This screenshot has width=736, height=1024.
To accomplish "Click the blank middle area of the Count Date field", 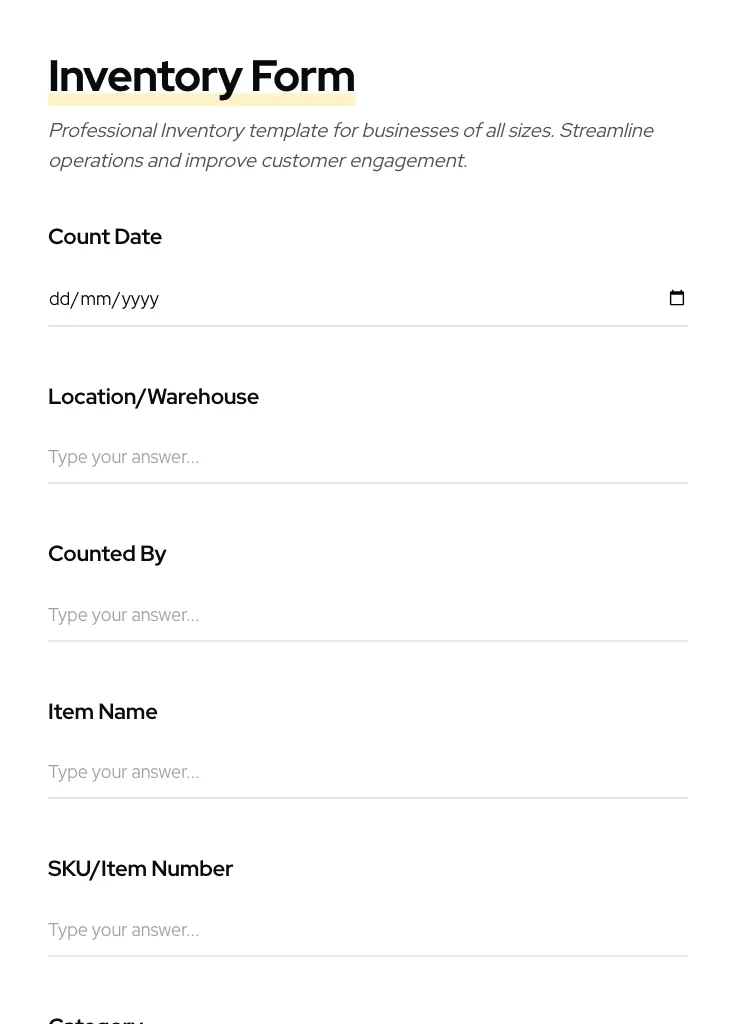I will point(400,299).
